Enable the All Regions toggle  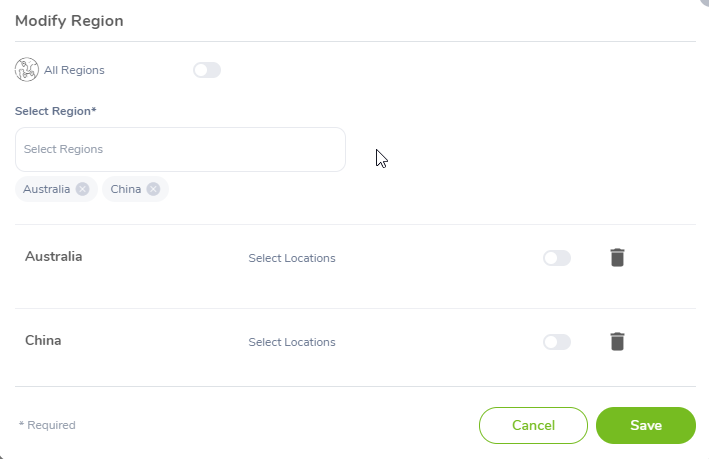point(207,70)
